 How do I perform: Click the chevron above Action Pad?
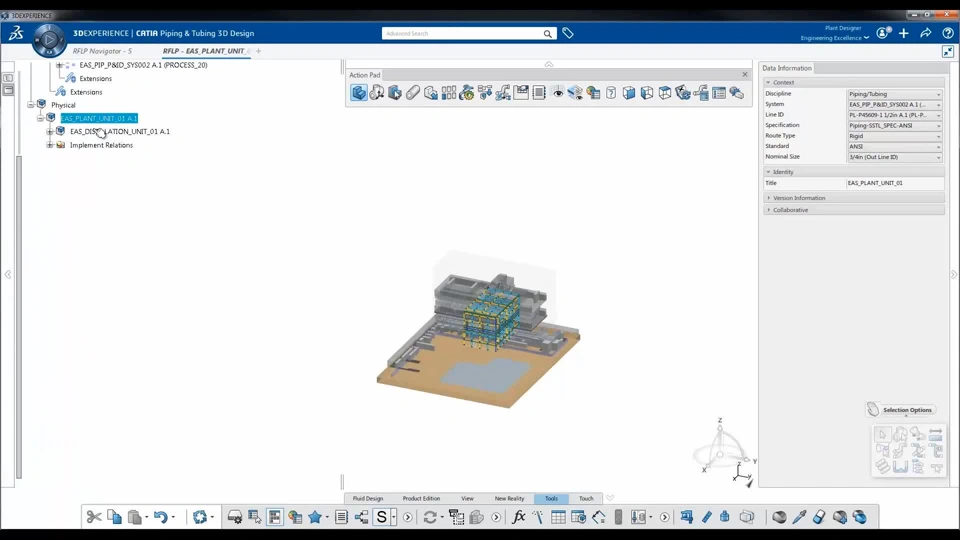click(549, 64)
